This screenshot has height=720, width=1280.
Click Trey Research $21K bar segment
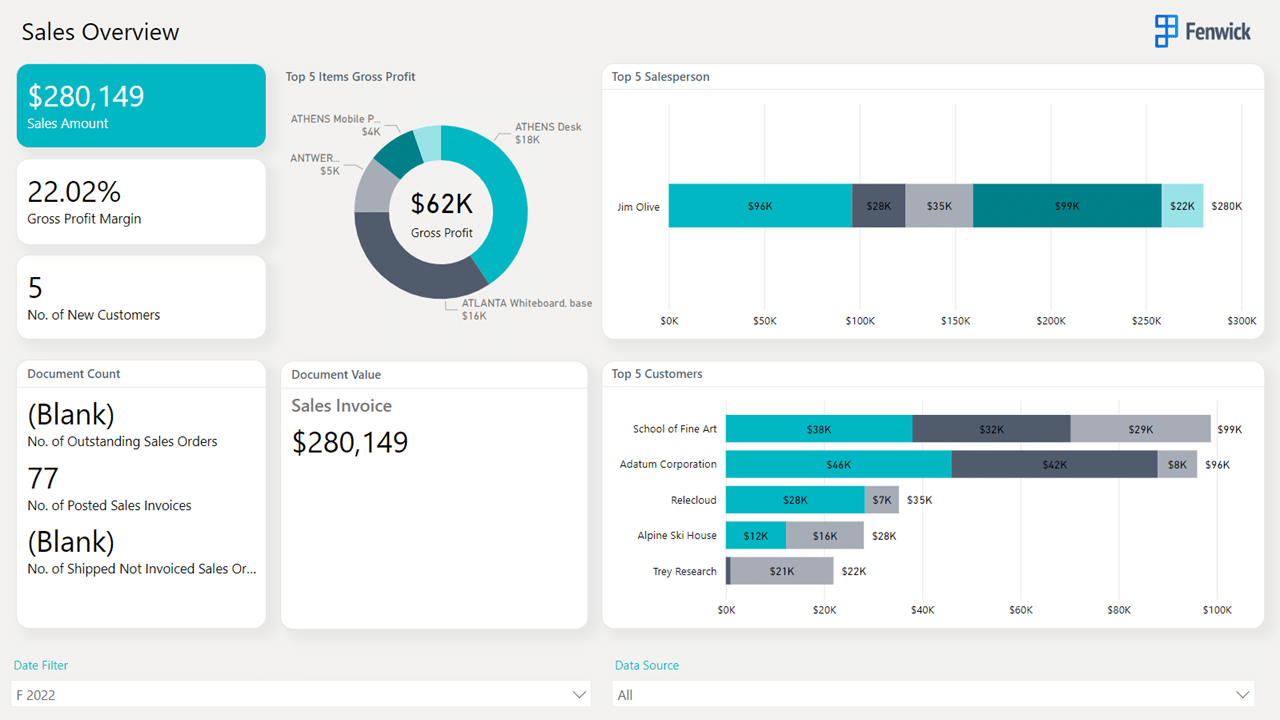[x=782, y=571]
